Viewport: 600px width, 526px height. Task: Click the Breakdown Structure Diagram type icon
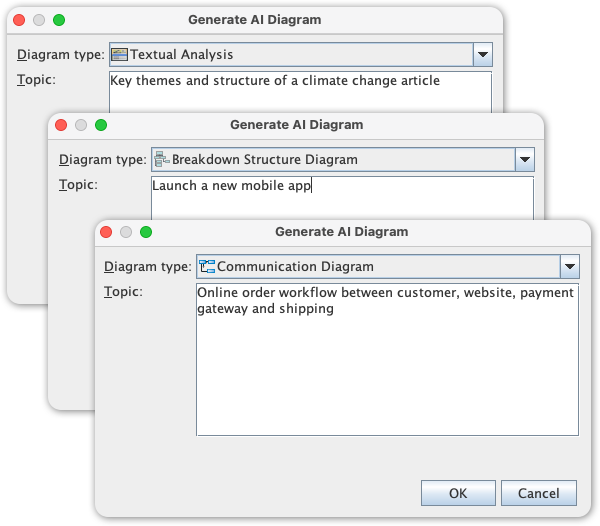coord(161,160)
